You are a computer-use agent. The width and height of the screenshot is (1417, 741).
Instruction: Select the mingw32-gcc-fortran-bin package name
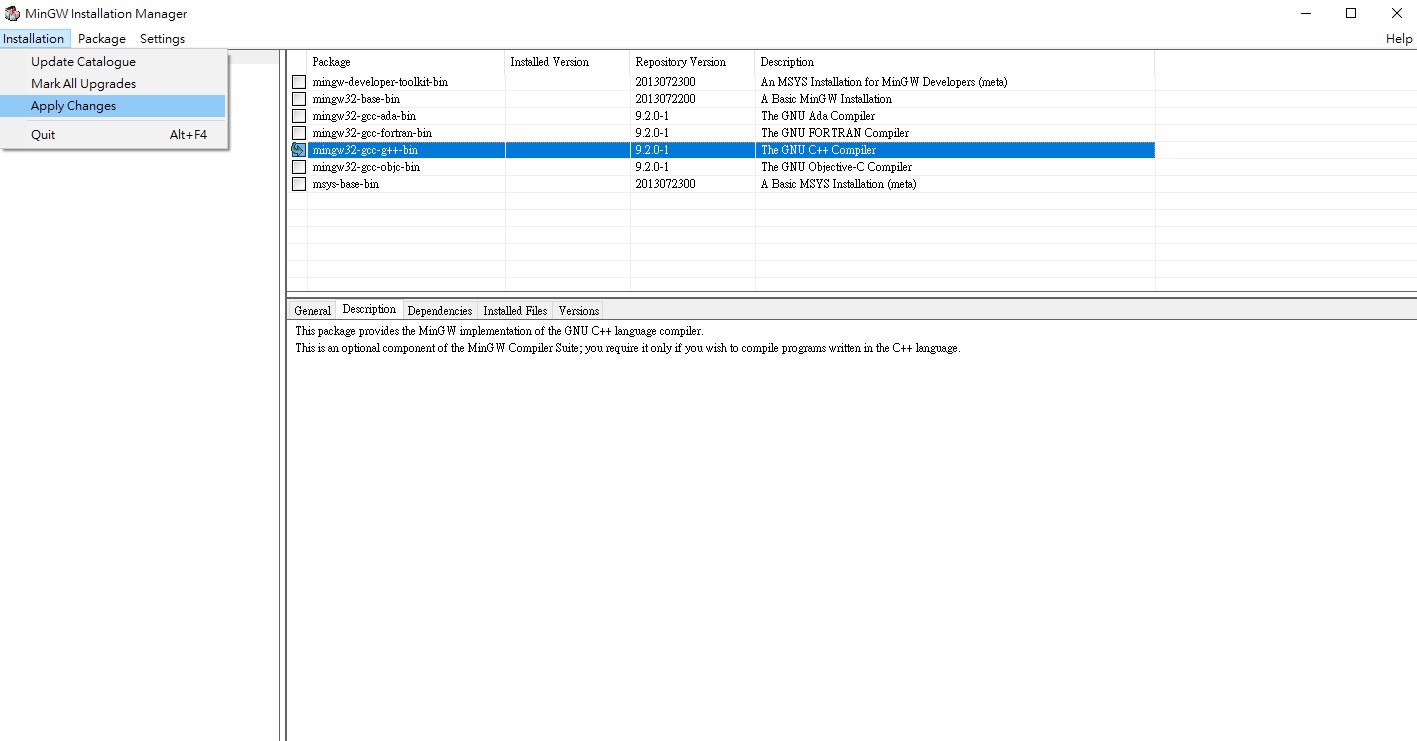coord(372,133)
